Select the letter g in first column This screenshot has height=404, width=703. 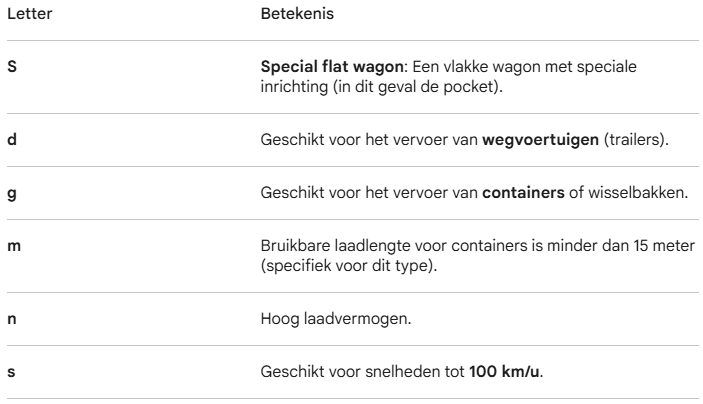[12, 192]
